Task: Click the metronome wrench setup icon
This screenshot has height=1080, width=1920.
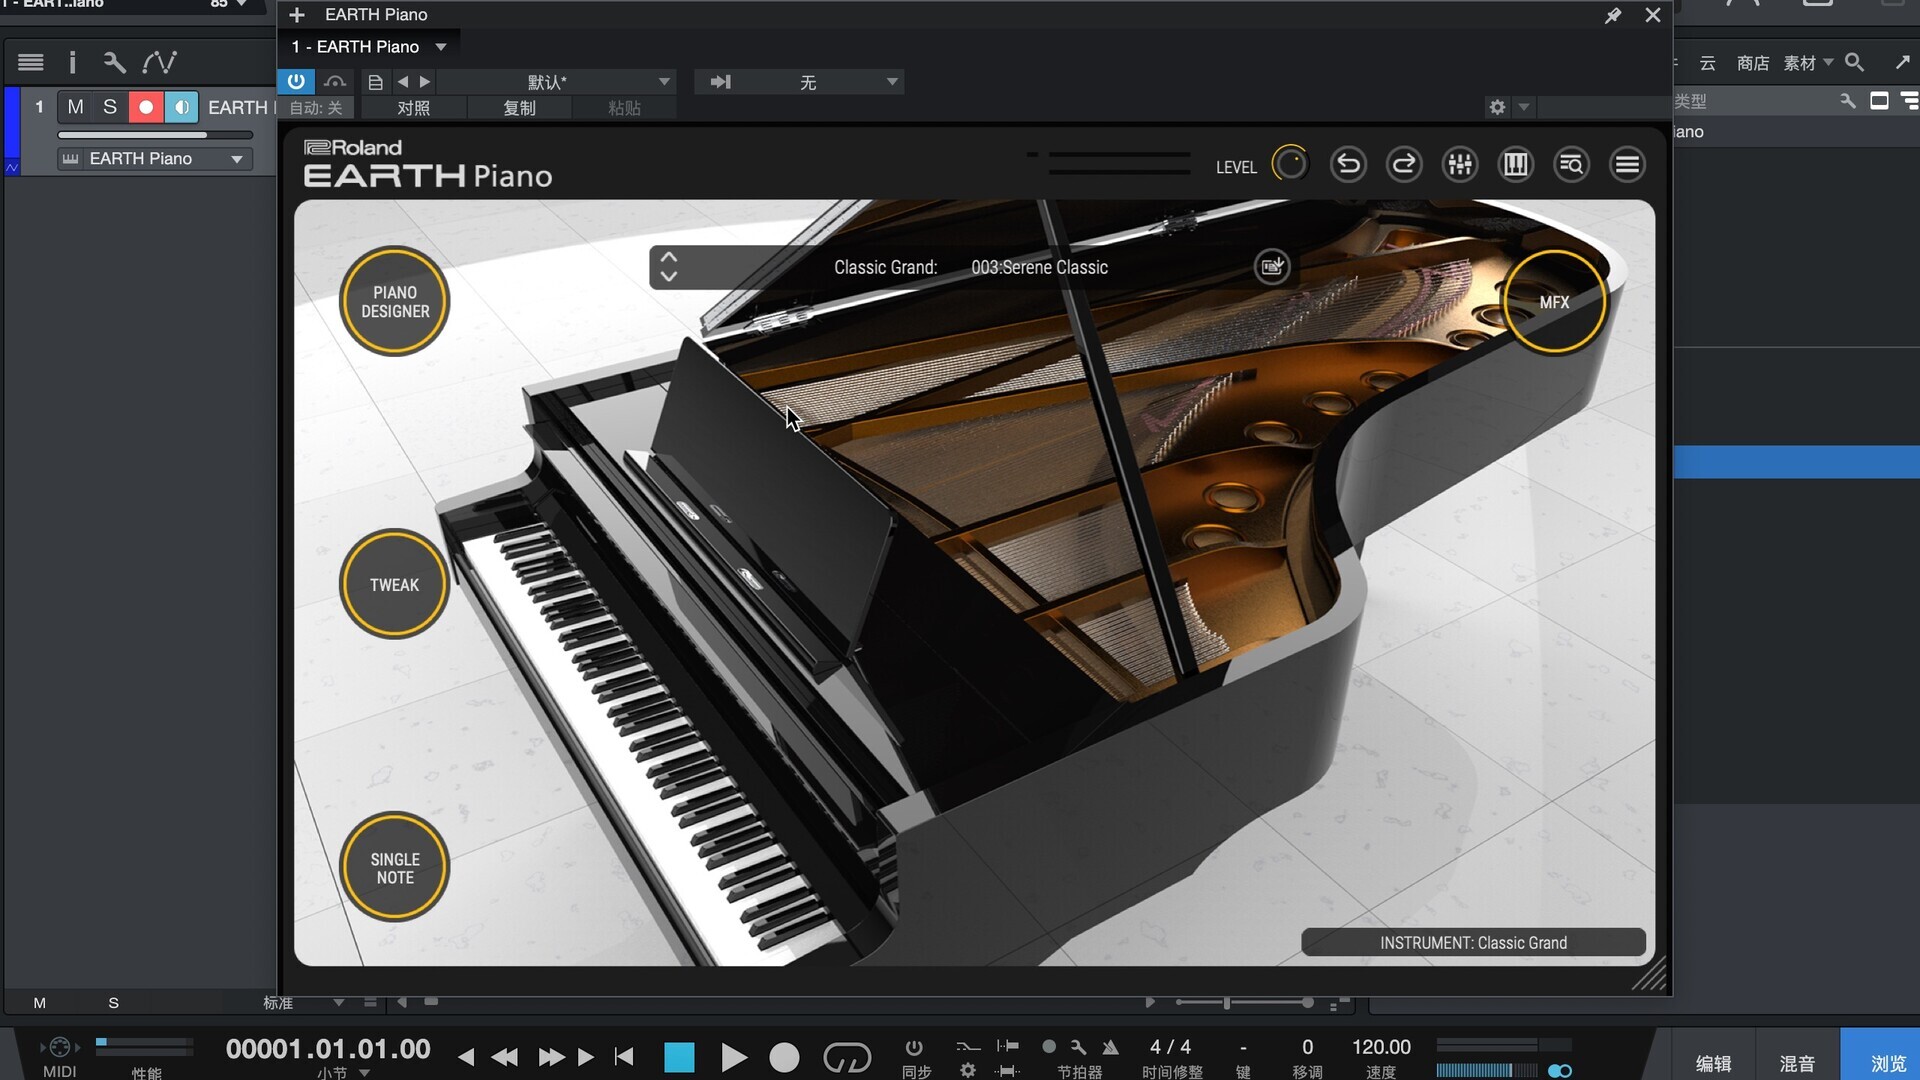Action: [1078, 1047]
